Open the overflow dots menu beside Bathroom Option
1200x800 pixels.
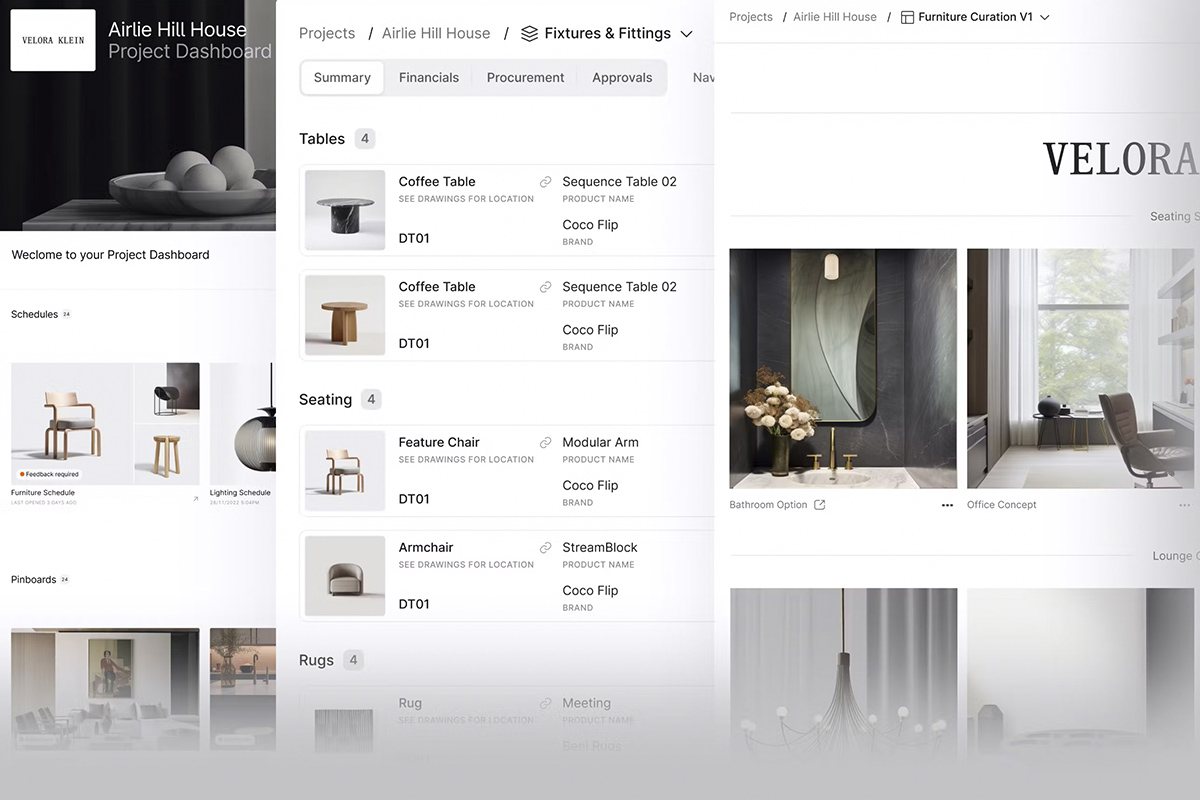coord(947,506)
